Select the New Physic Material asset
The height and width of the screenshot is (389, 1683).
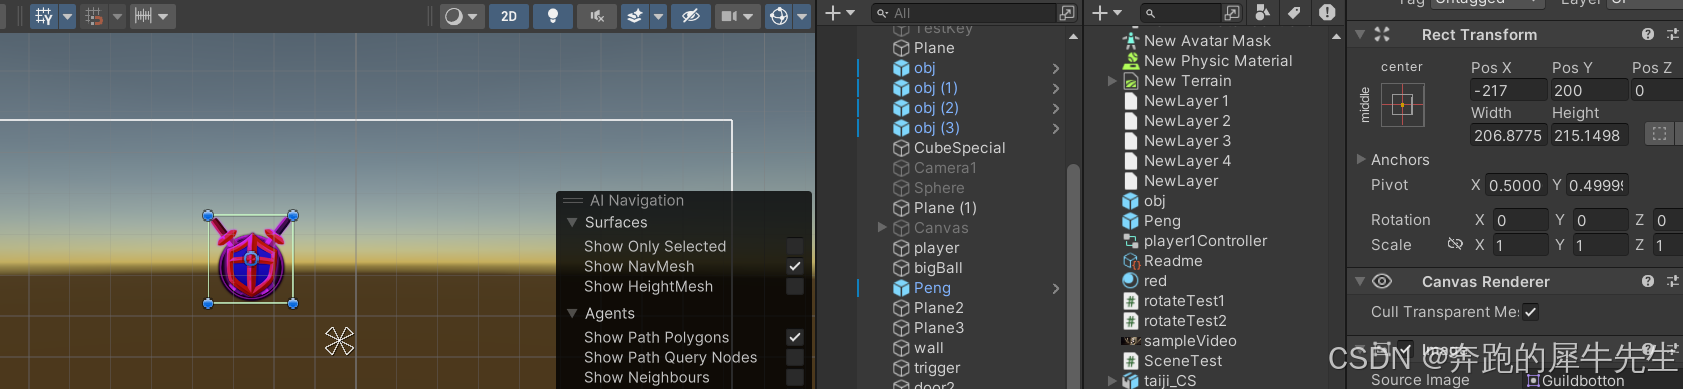click(x=1218, y=61)
